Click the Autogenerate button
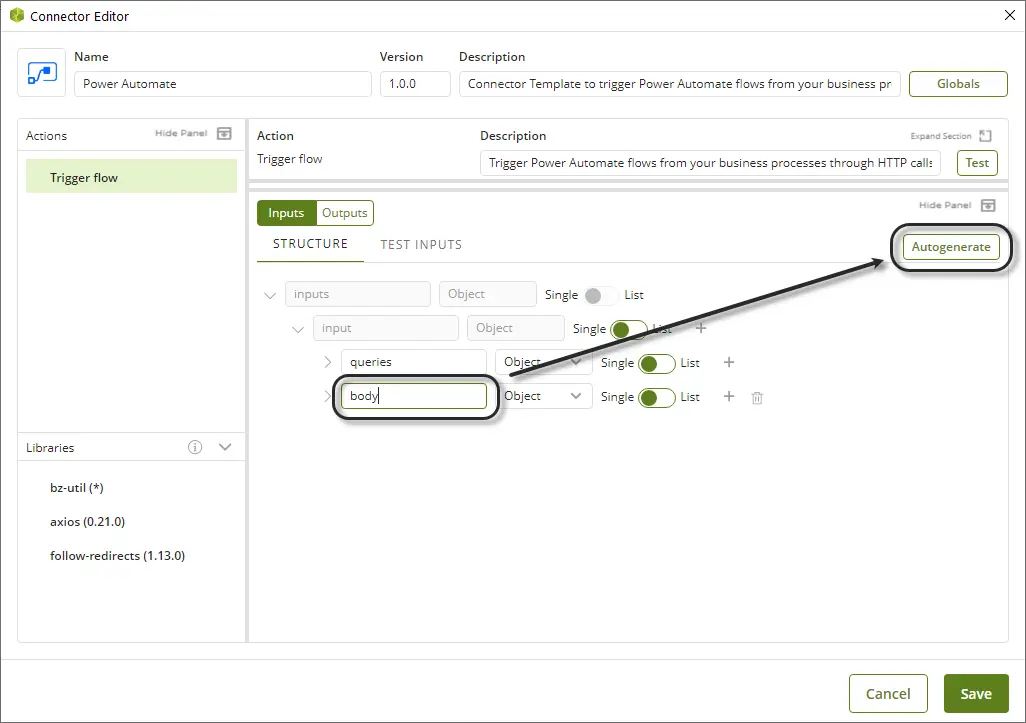Viewport: 1026px width, 723px height. click(951, 247)
